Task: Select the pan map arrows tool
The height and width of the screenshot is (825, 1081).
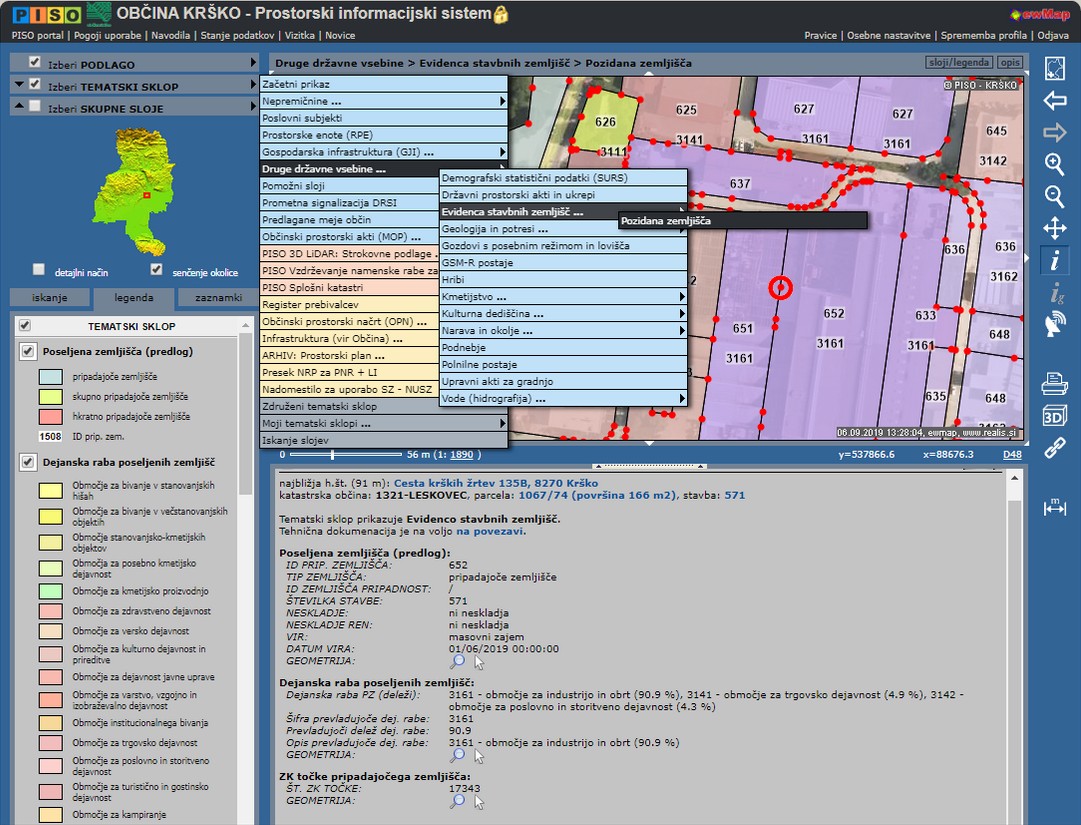Action: pos(1054,228)
